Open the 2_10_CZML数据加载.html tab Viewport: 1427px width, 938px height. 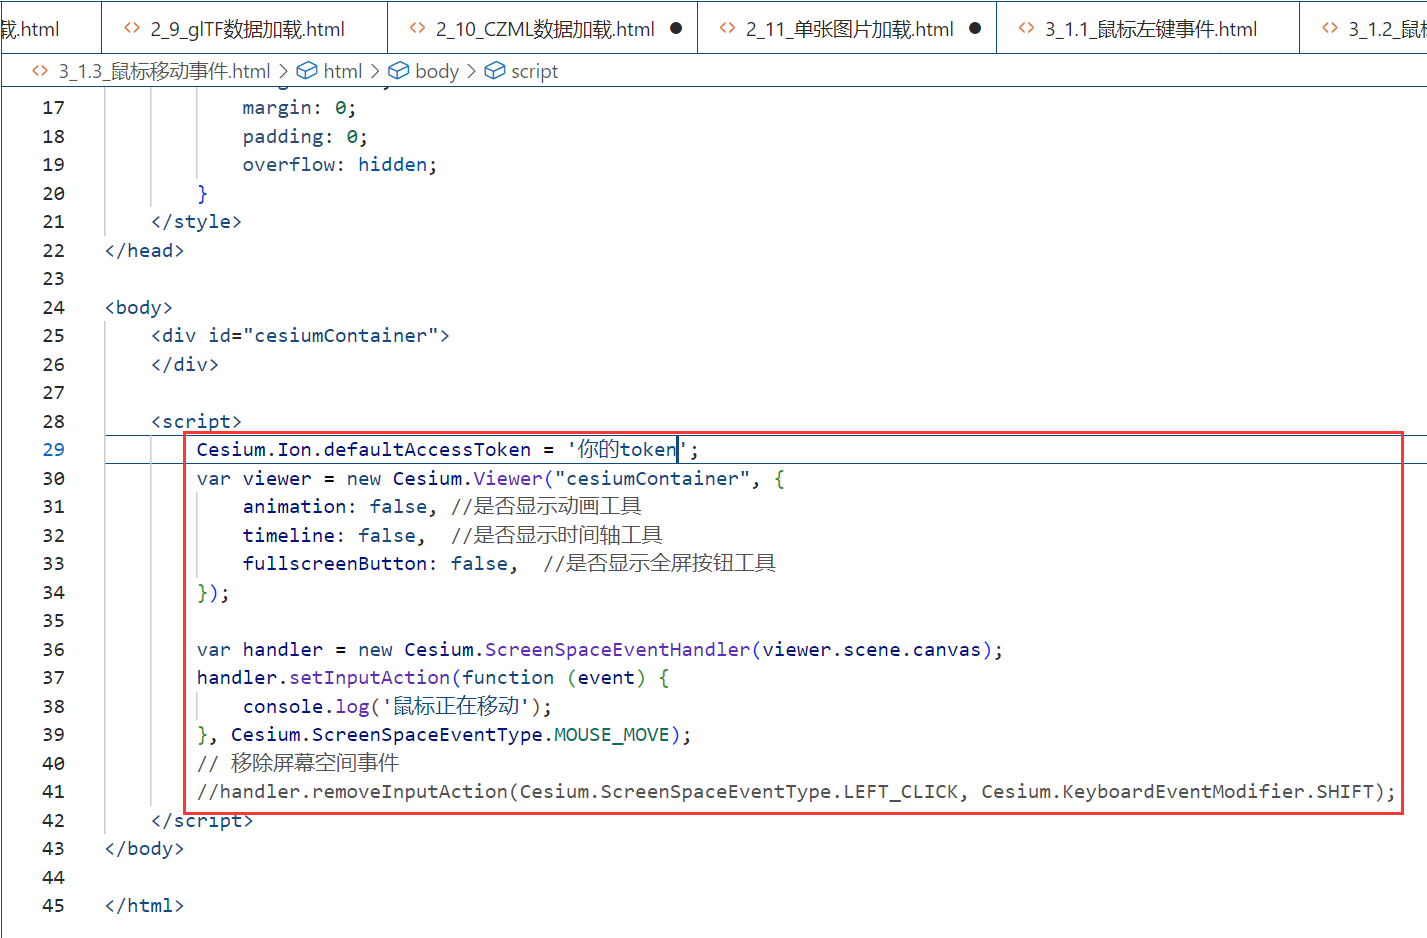(x=543, y=29)
